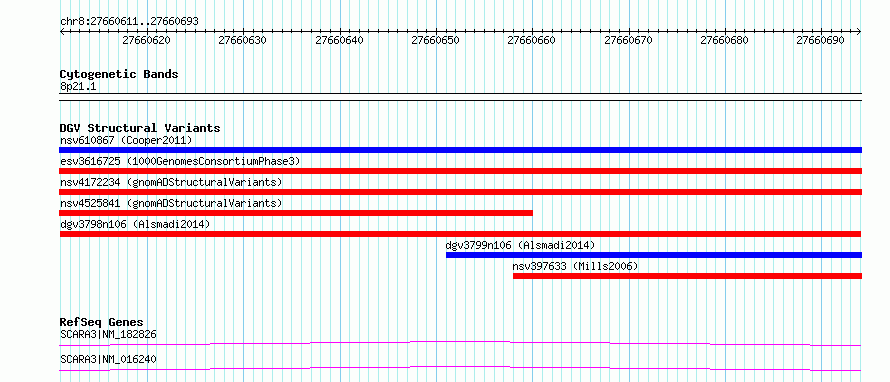This screenshot has height=382, width=890.
Task: Select the nsv397633 red variant bar
Action: pos(687,276)
